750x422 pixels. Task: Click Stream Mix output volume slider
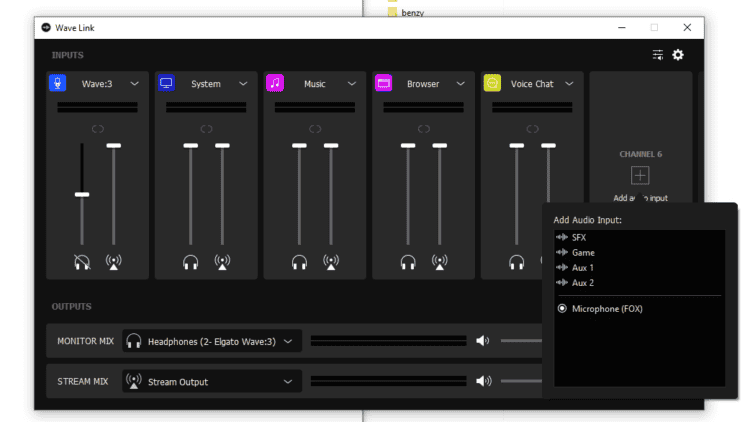[x=521, y=381]
